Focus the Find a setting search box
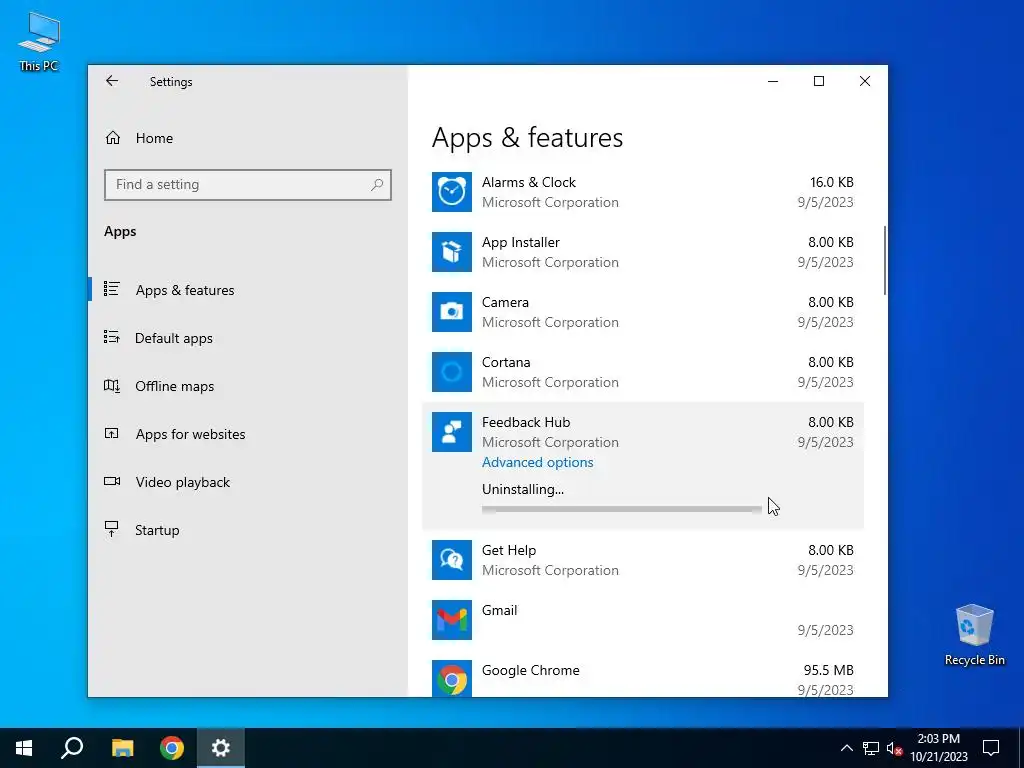1024x768 pixels. coord(248,185)
